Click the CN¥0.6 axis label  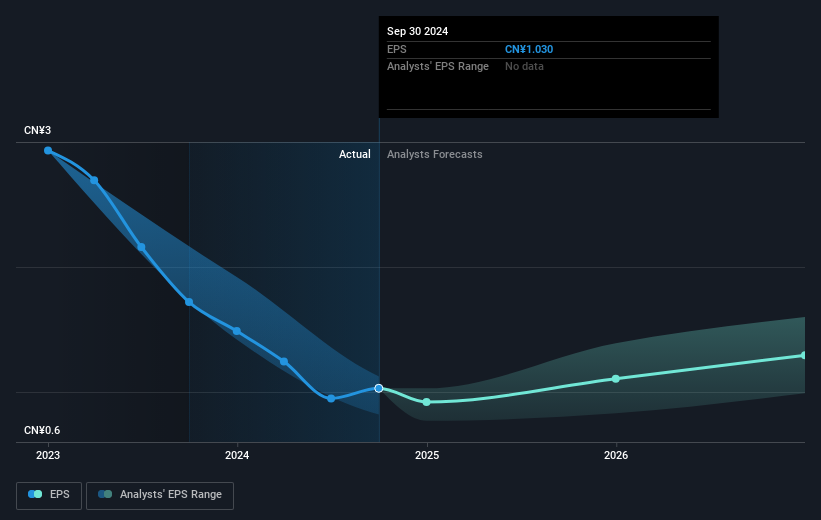(42, 430)
